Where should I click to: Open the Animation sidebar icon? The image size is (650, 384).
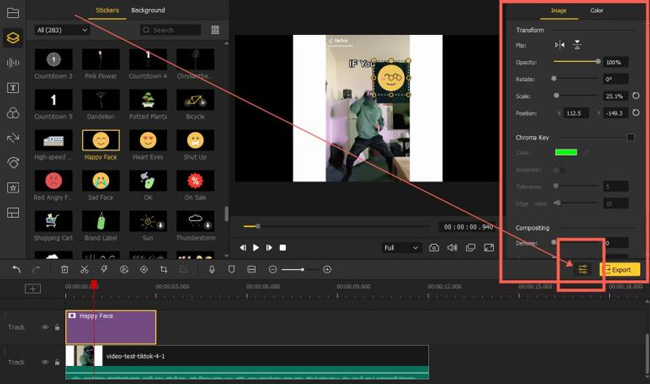(13, 163)
